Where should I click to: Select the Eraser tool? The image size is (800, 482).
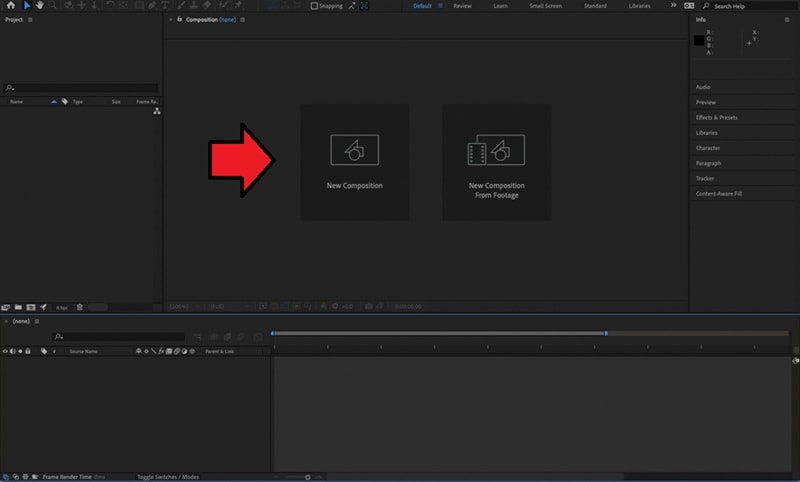point(207,5)
